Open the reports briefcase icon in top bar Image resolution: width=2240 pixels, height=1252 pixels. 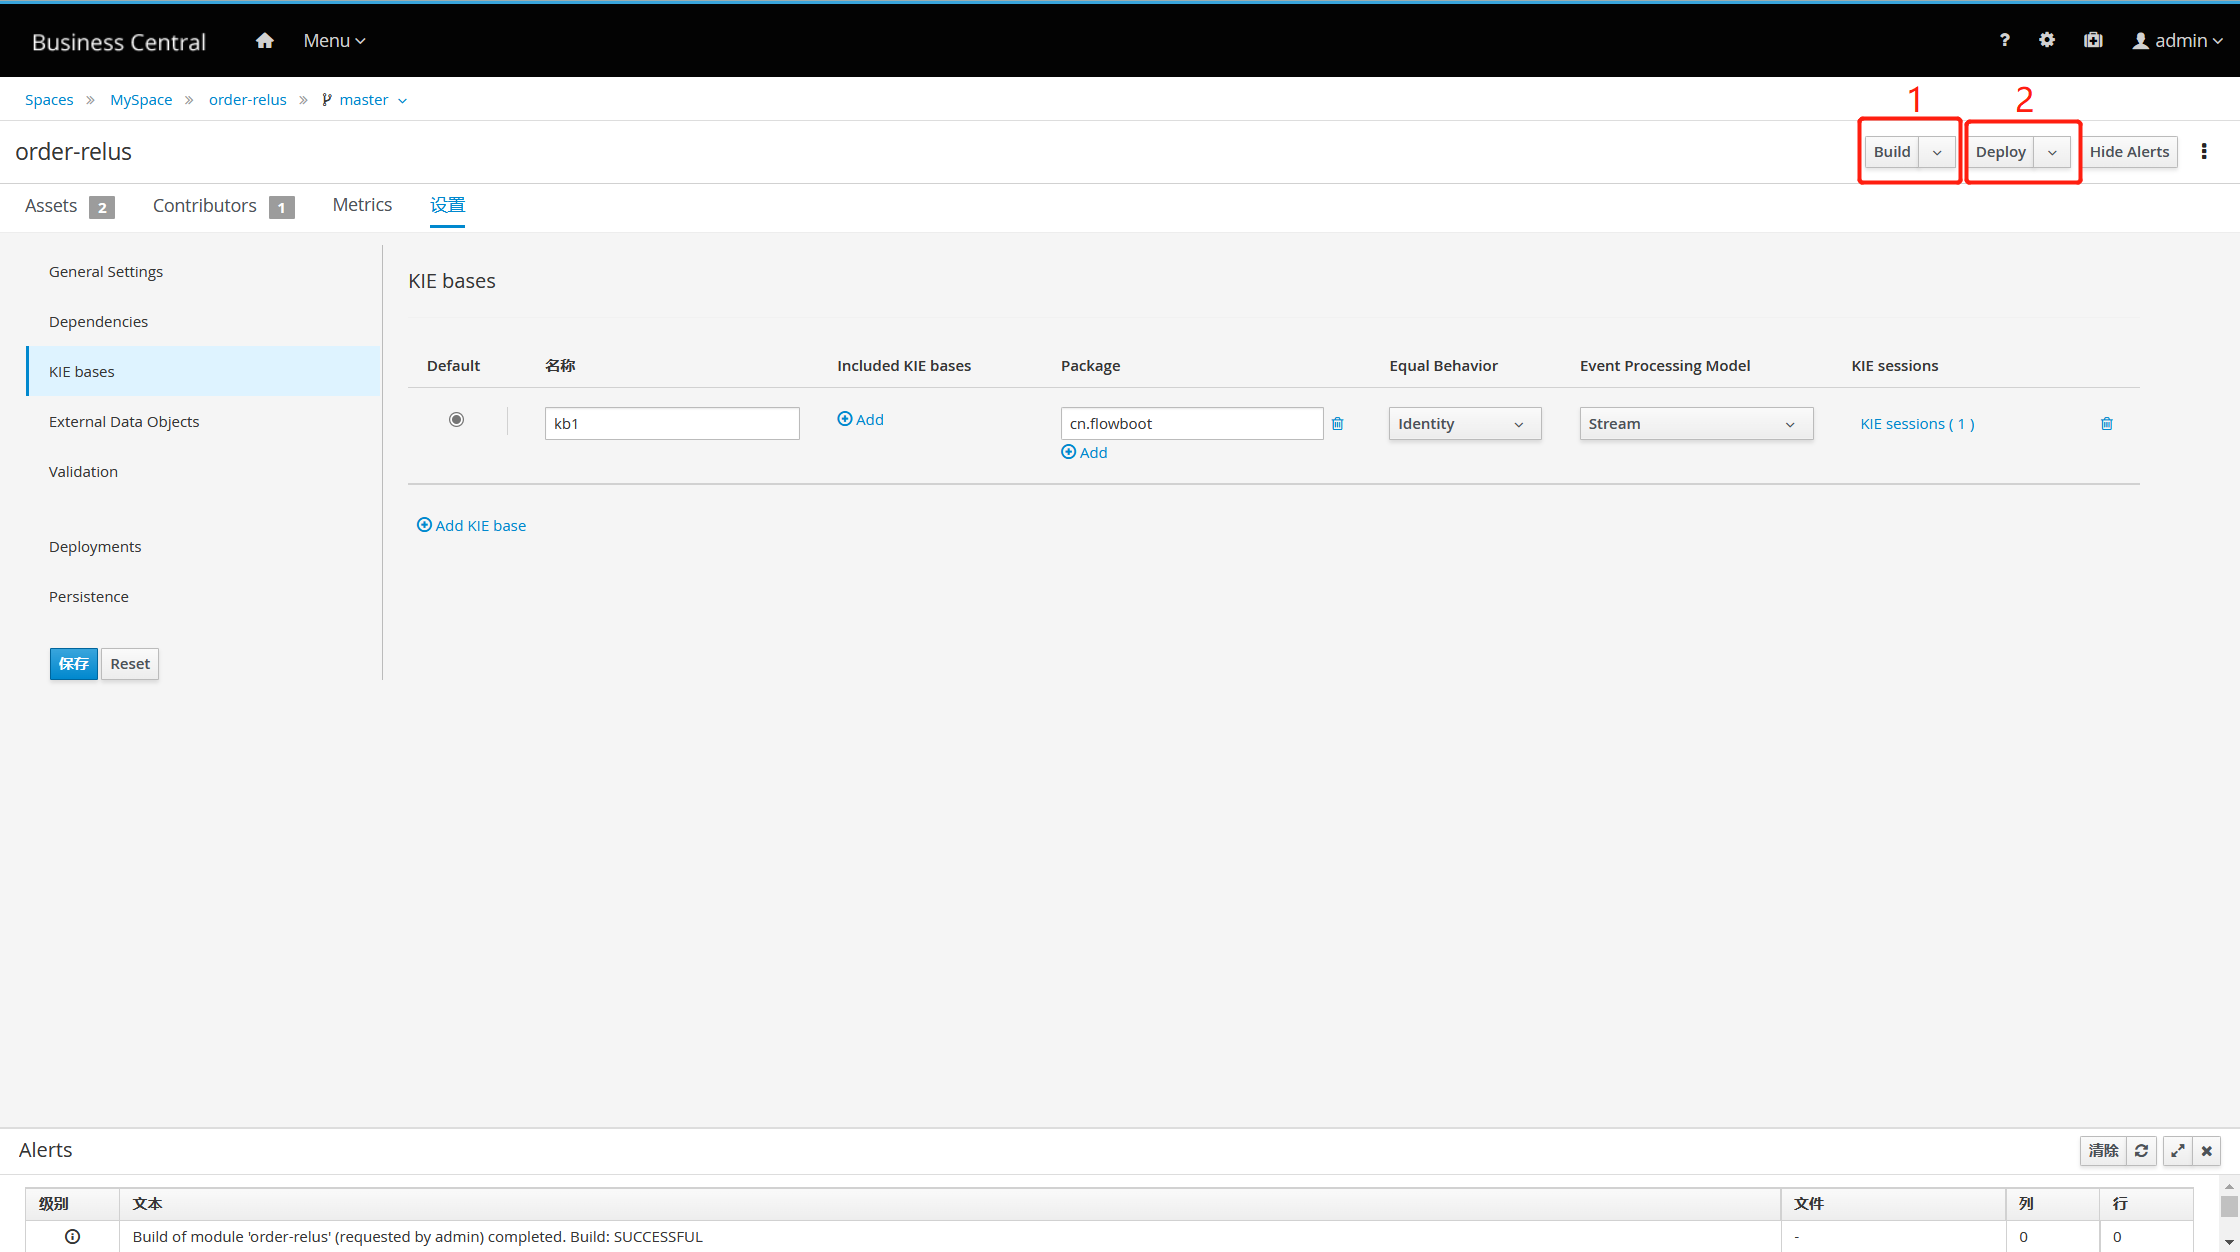(2093, 40)
